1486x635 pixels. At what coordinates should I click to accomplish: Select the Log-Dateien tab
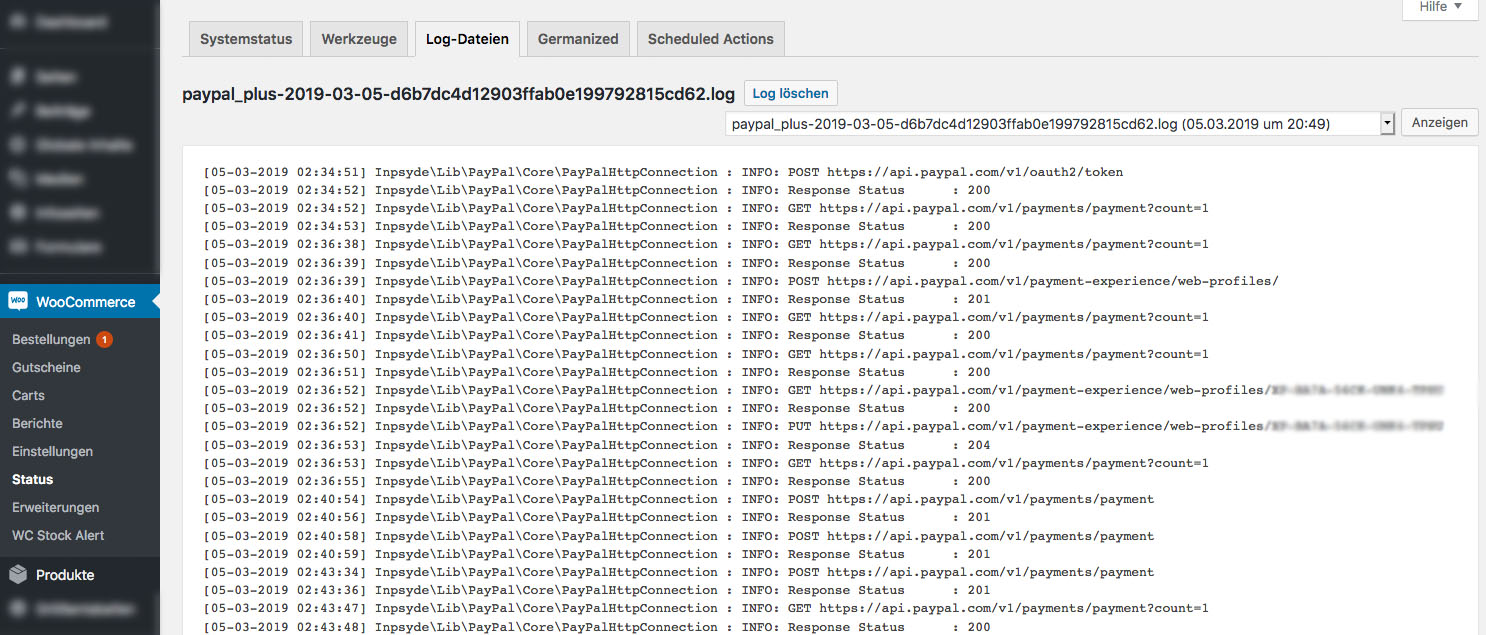(x=467, y=39)
